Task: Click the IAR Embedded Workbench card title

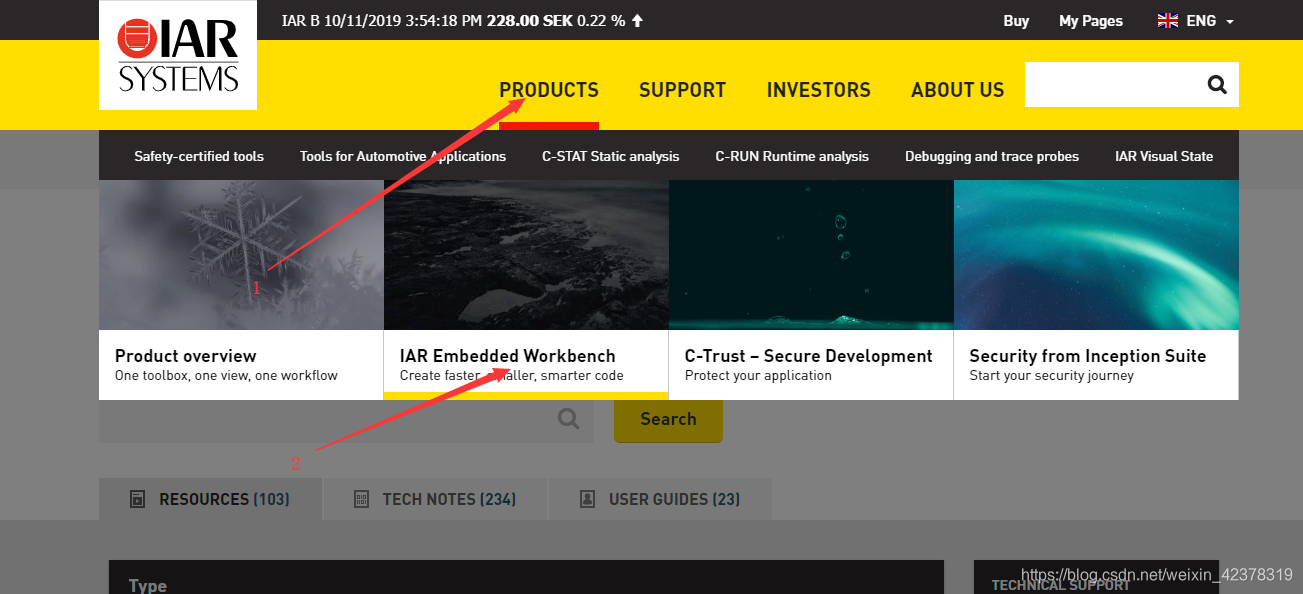Action: (508, 356)
